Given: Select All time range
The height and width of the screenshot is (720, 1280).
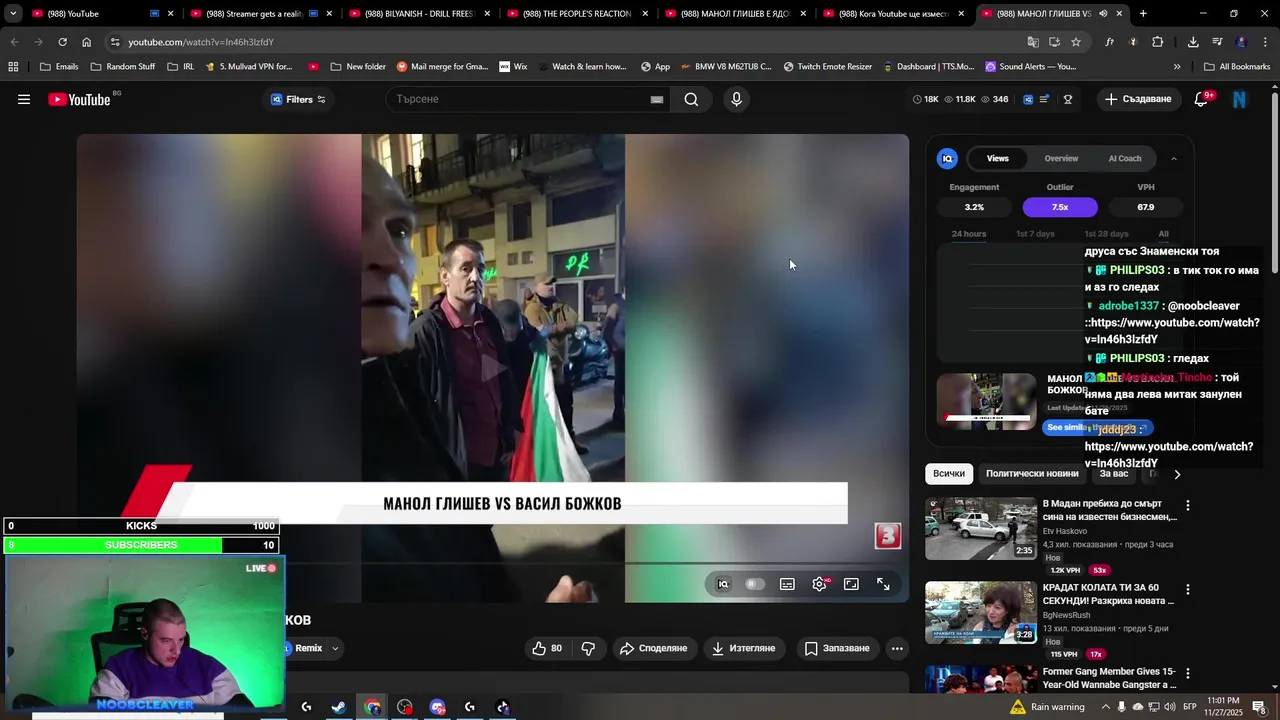Looking at the screenshot, I should [1163, 234].
